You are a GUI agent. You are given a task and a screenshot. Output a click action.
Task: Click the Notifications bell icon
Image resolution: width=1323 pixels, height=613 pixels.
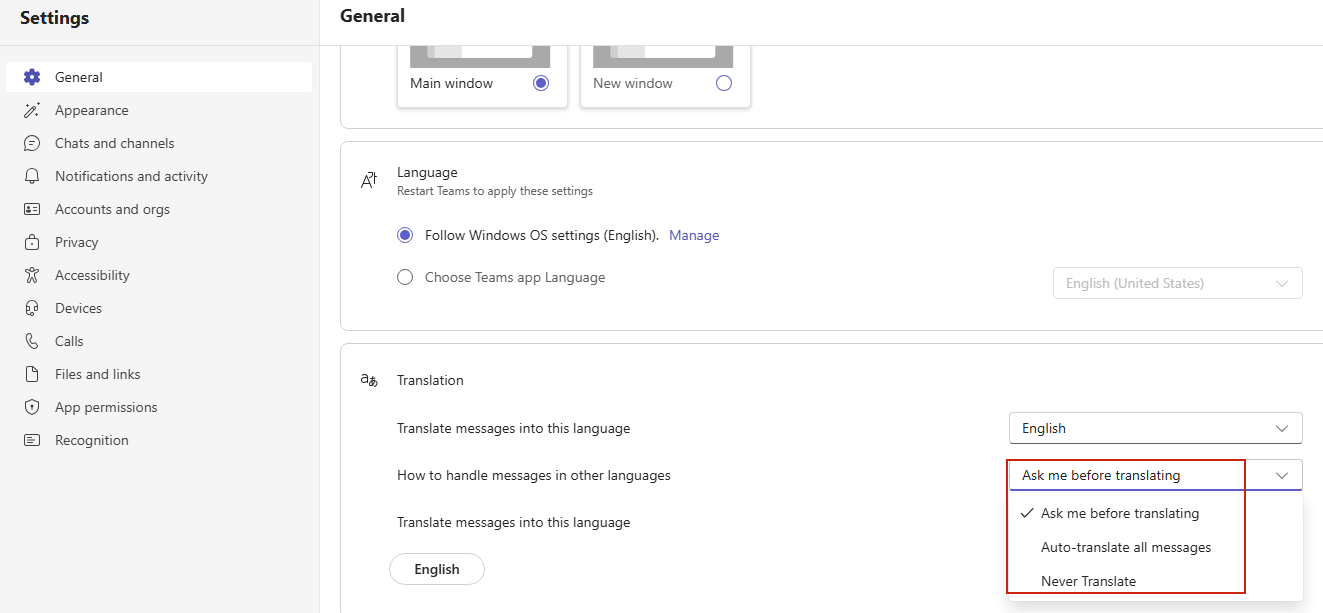tap(32, 176)
